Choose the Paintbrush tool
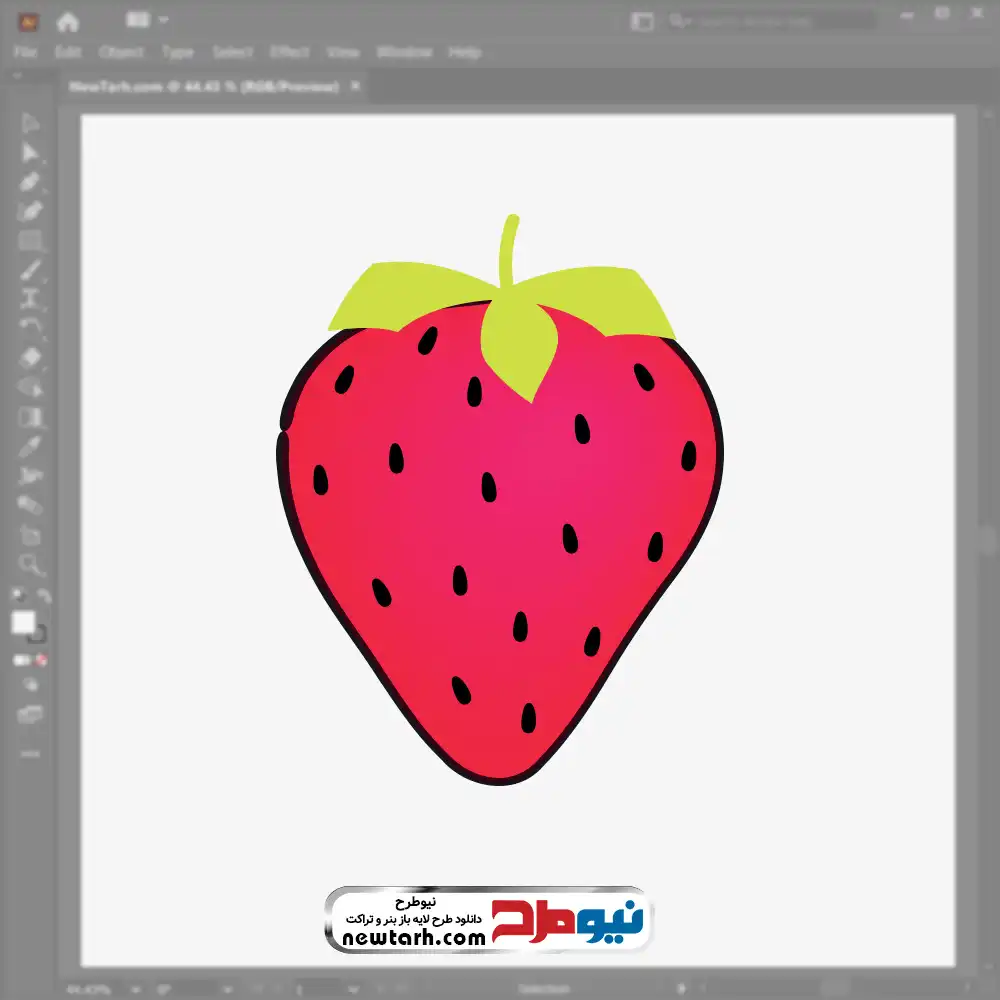Image resolution: width=1000 pixels, height=1000 pixels. (30, 270)
